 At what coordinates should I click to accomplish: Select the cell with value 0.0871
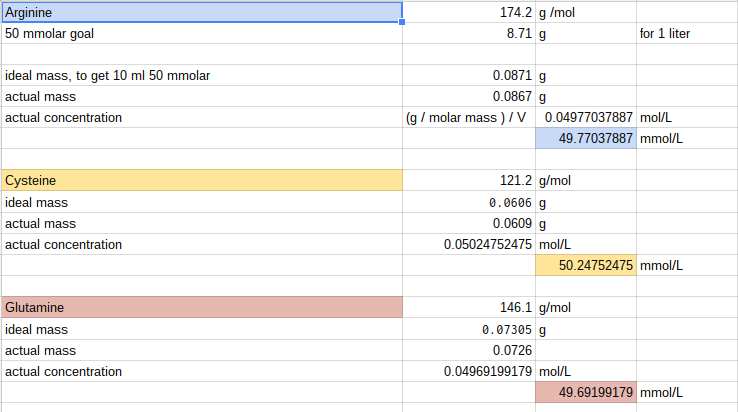469,75
